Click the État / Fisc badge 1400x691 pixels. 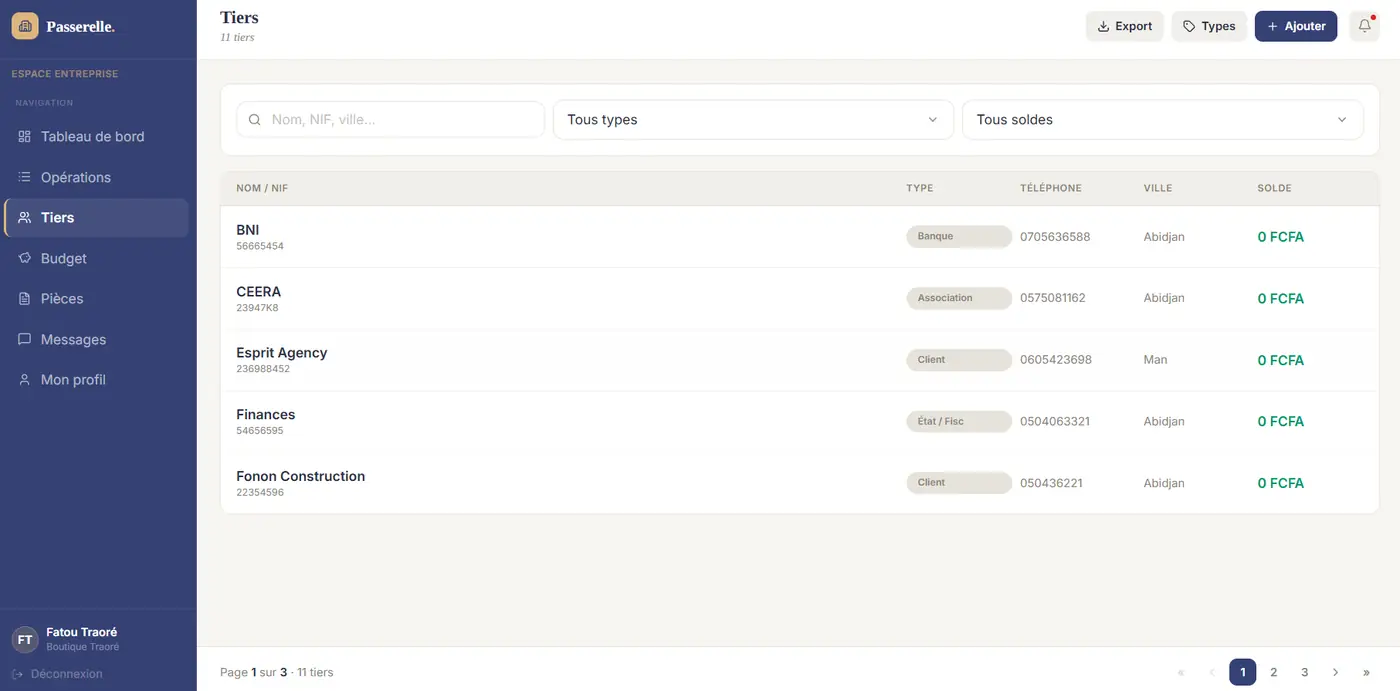coord(959,421)
